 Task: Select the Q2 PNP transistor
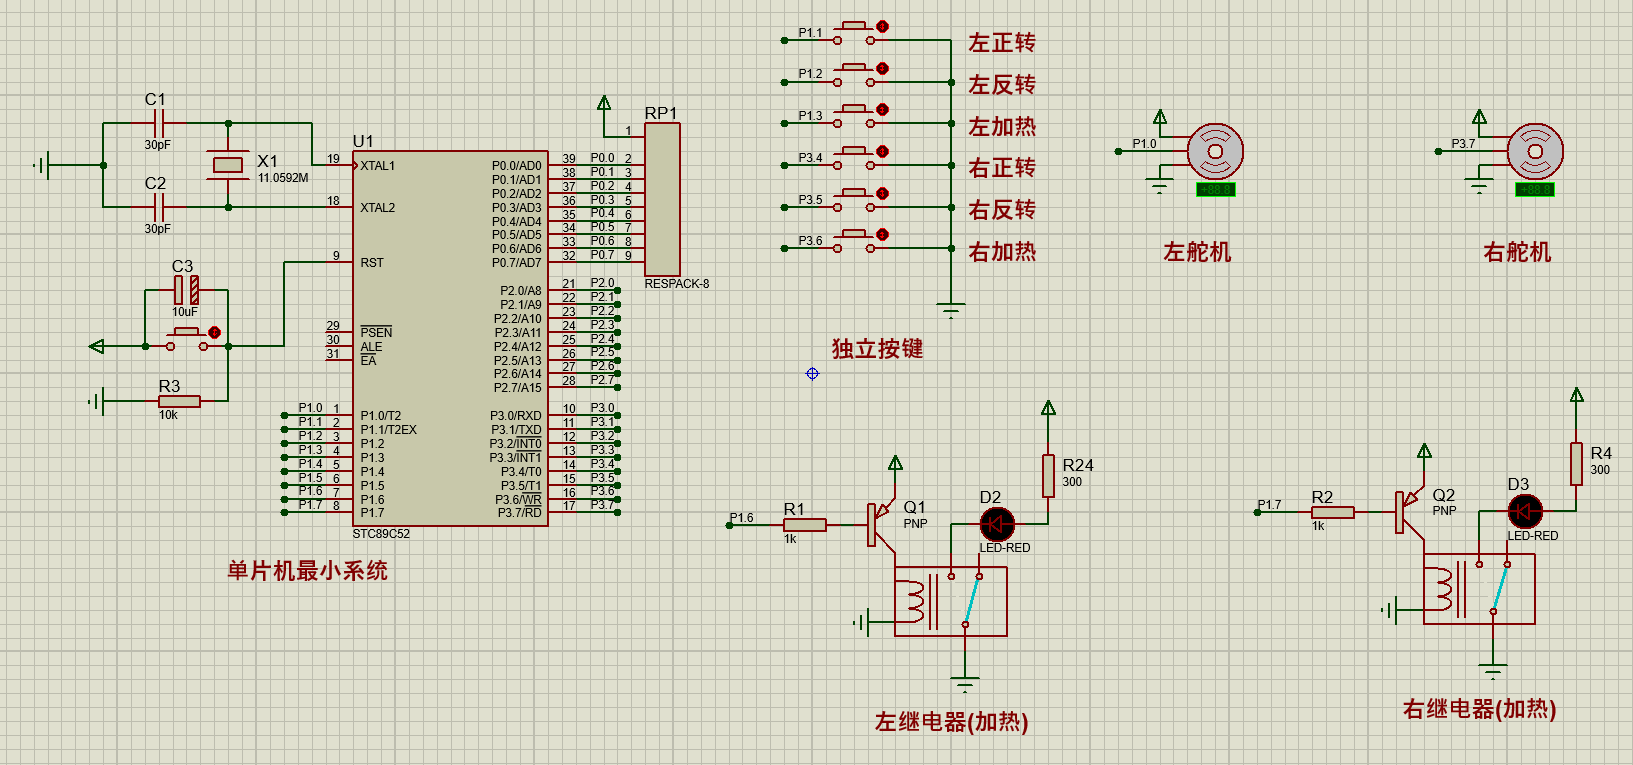pyautogui.click(x=1408, y=512)
